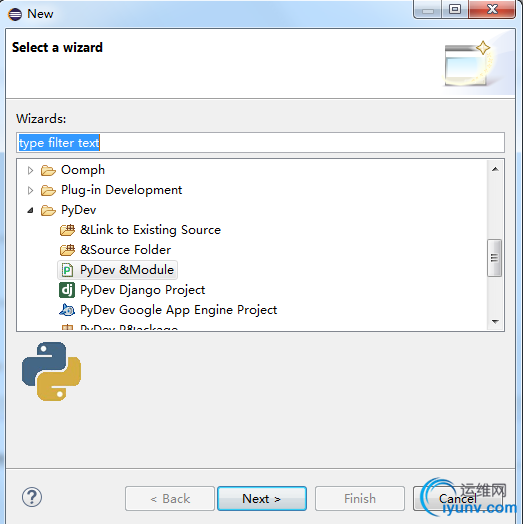Viewport: 523px width, 524px height.
Task: Click the Source Folder package icon
Action: pyautogui.click(x=68, y=250)
